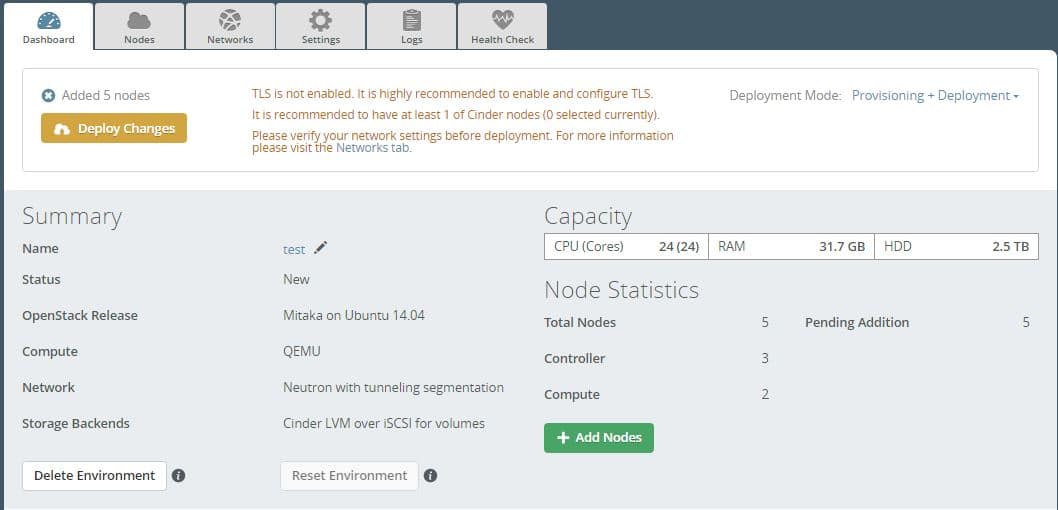Switch to the Nodes tab label

(139, 40)
